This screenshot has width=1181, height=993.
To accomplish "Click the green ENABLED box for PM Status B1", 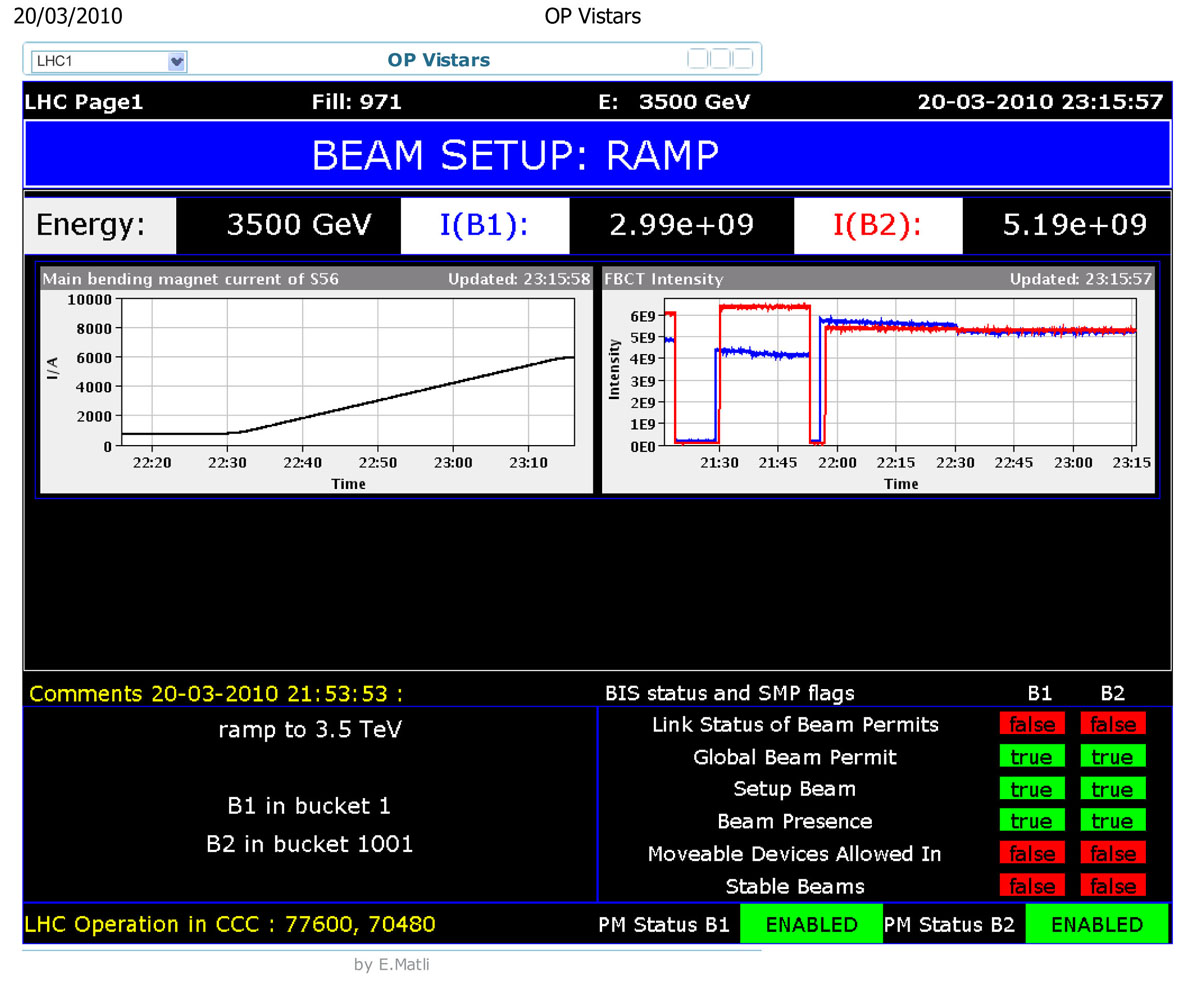I will point(811,924).
